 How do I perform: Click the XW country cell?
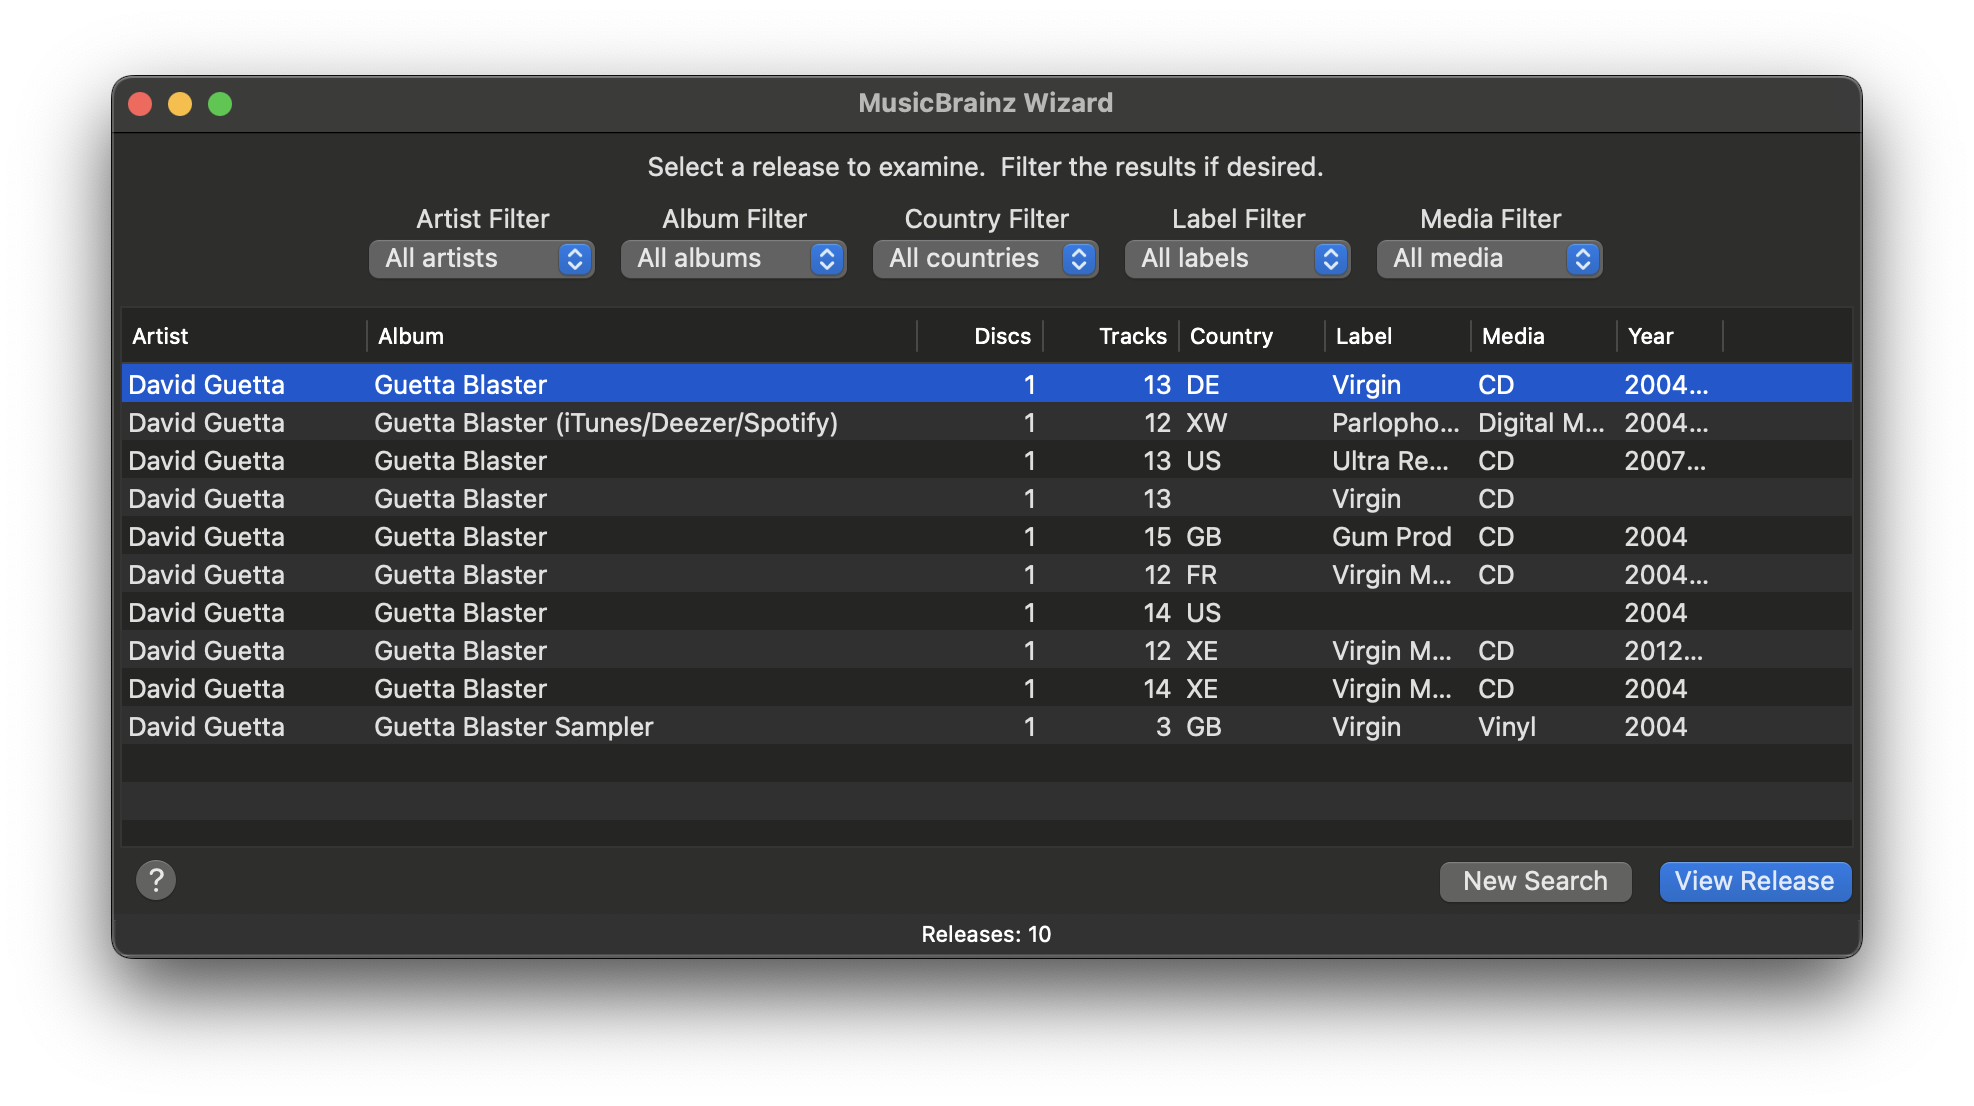pyautogui.click(x=1206, y=423)
